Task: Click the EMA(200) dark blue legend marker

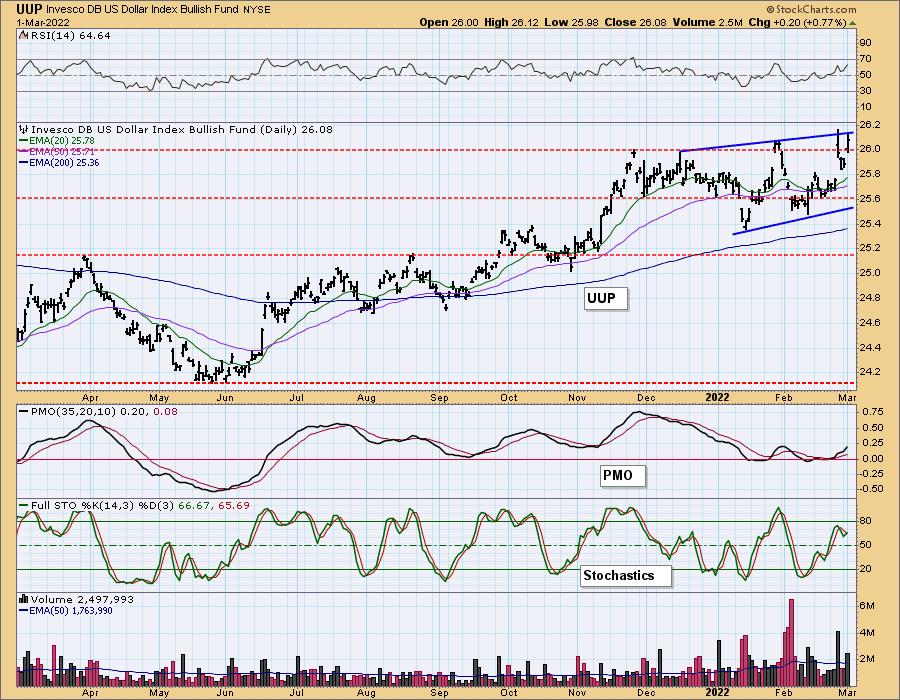Action: 24,163
